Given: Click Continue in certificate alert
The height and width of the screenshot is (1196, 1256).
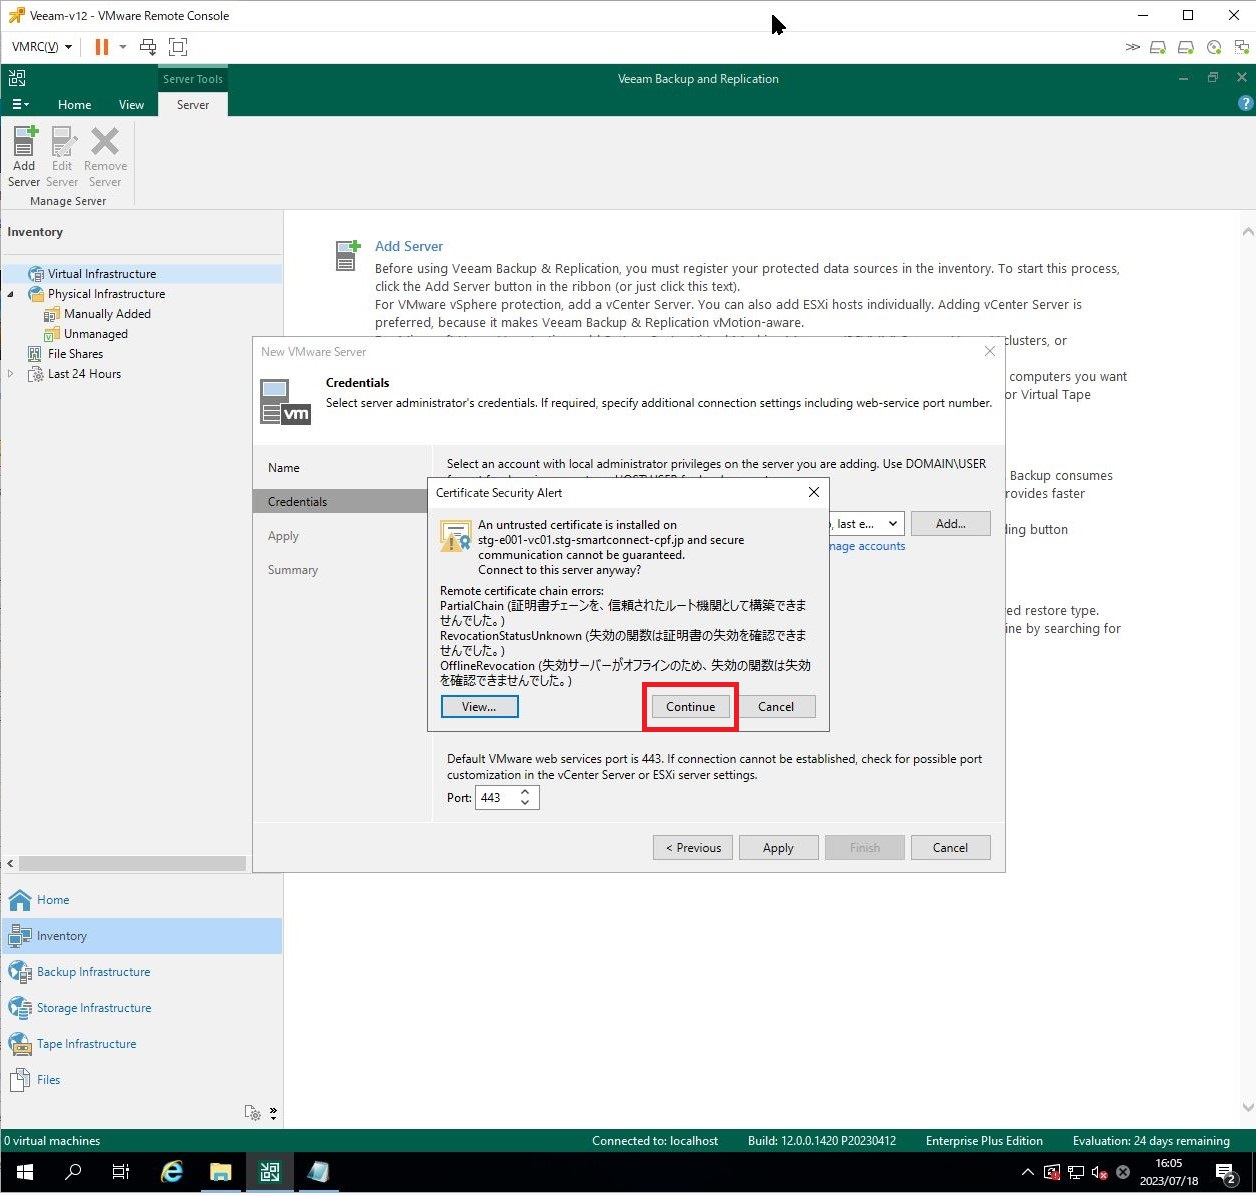Looking at the screenshot, I should pyautogui.click(x=691, y=707).
